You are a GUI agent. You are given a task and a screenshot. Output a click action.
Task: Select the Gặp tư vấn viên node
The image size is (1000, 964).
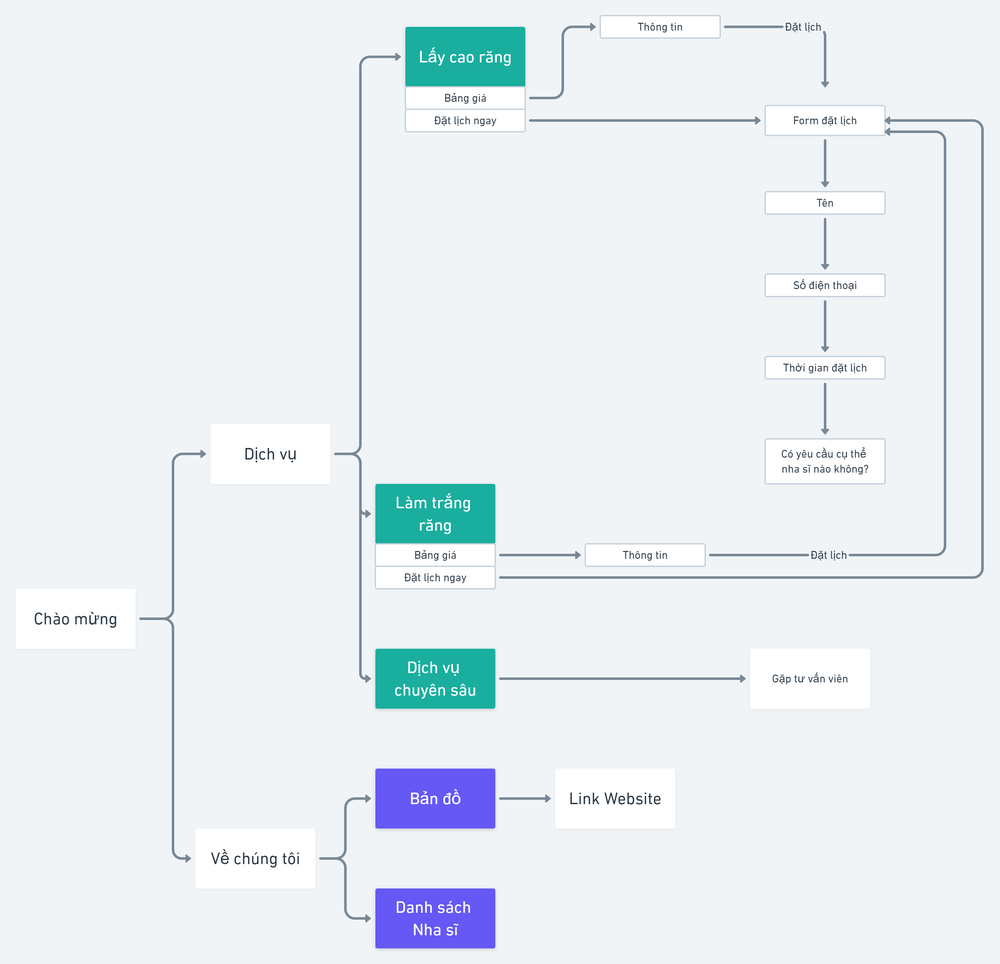pyautogui.click(x=810, y=679)
